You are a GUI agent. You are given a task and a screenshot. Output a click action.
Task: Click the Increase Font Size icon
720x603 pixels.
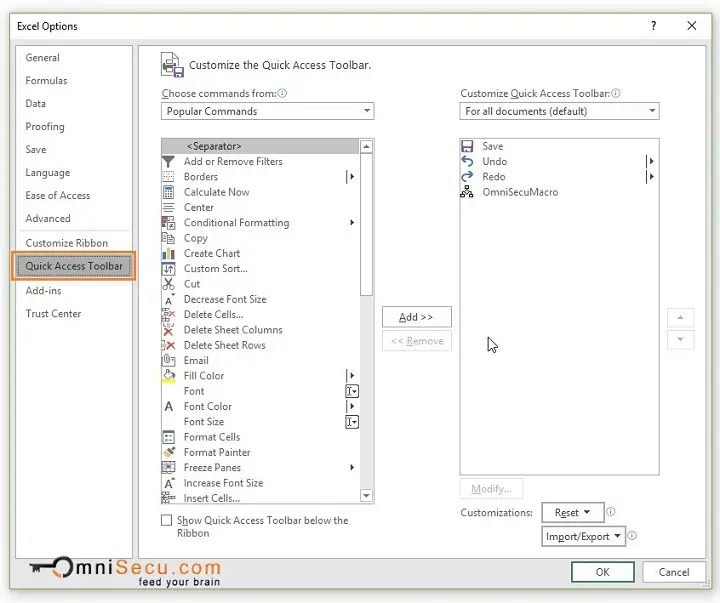(x=169, y=483)
